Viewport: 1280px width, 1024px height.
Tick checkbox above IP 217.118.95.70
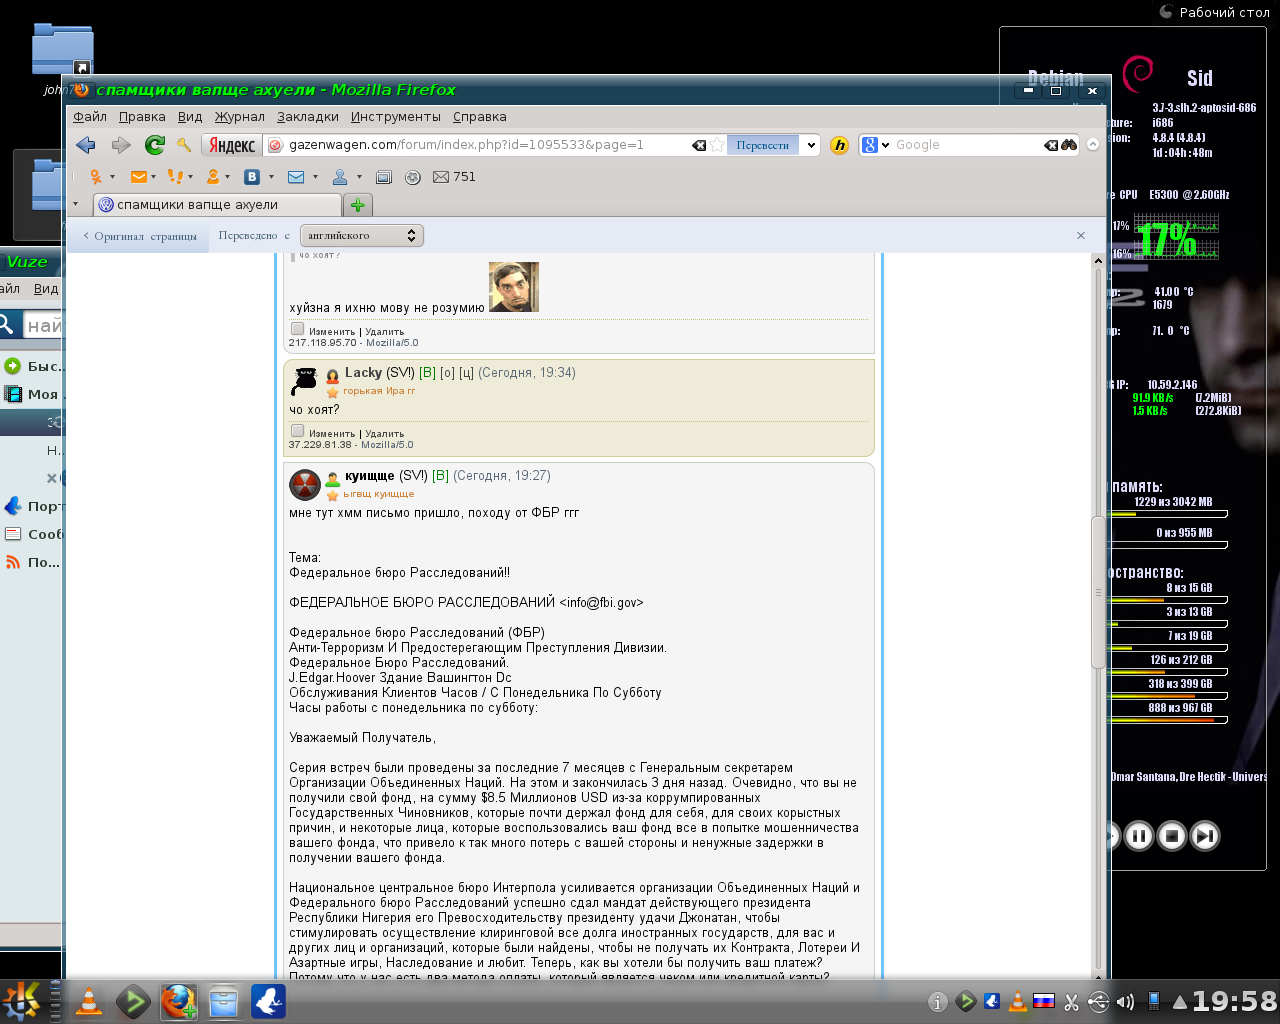tap(297, 329)
